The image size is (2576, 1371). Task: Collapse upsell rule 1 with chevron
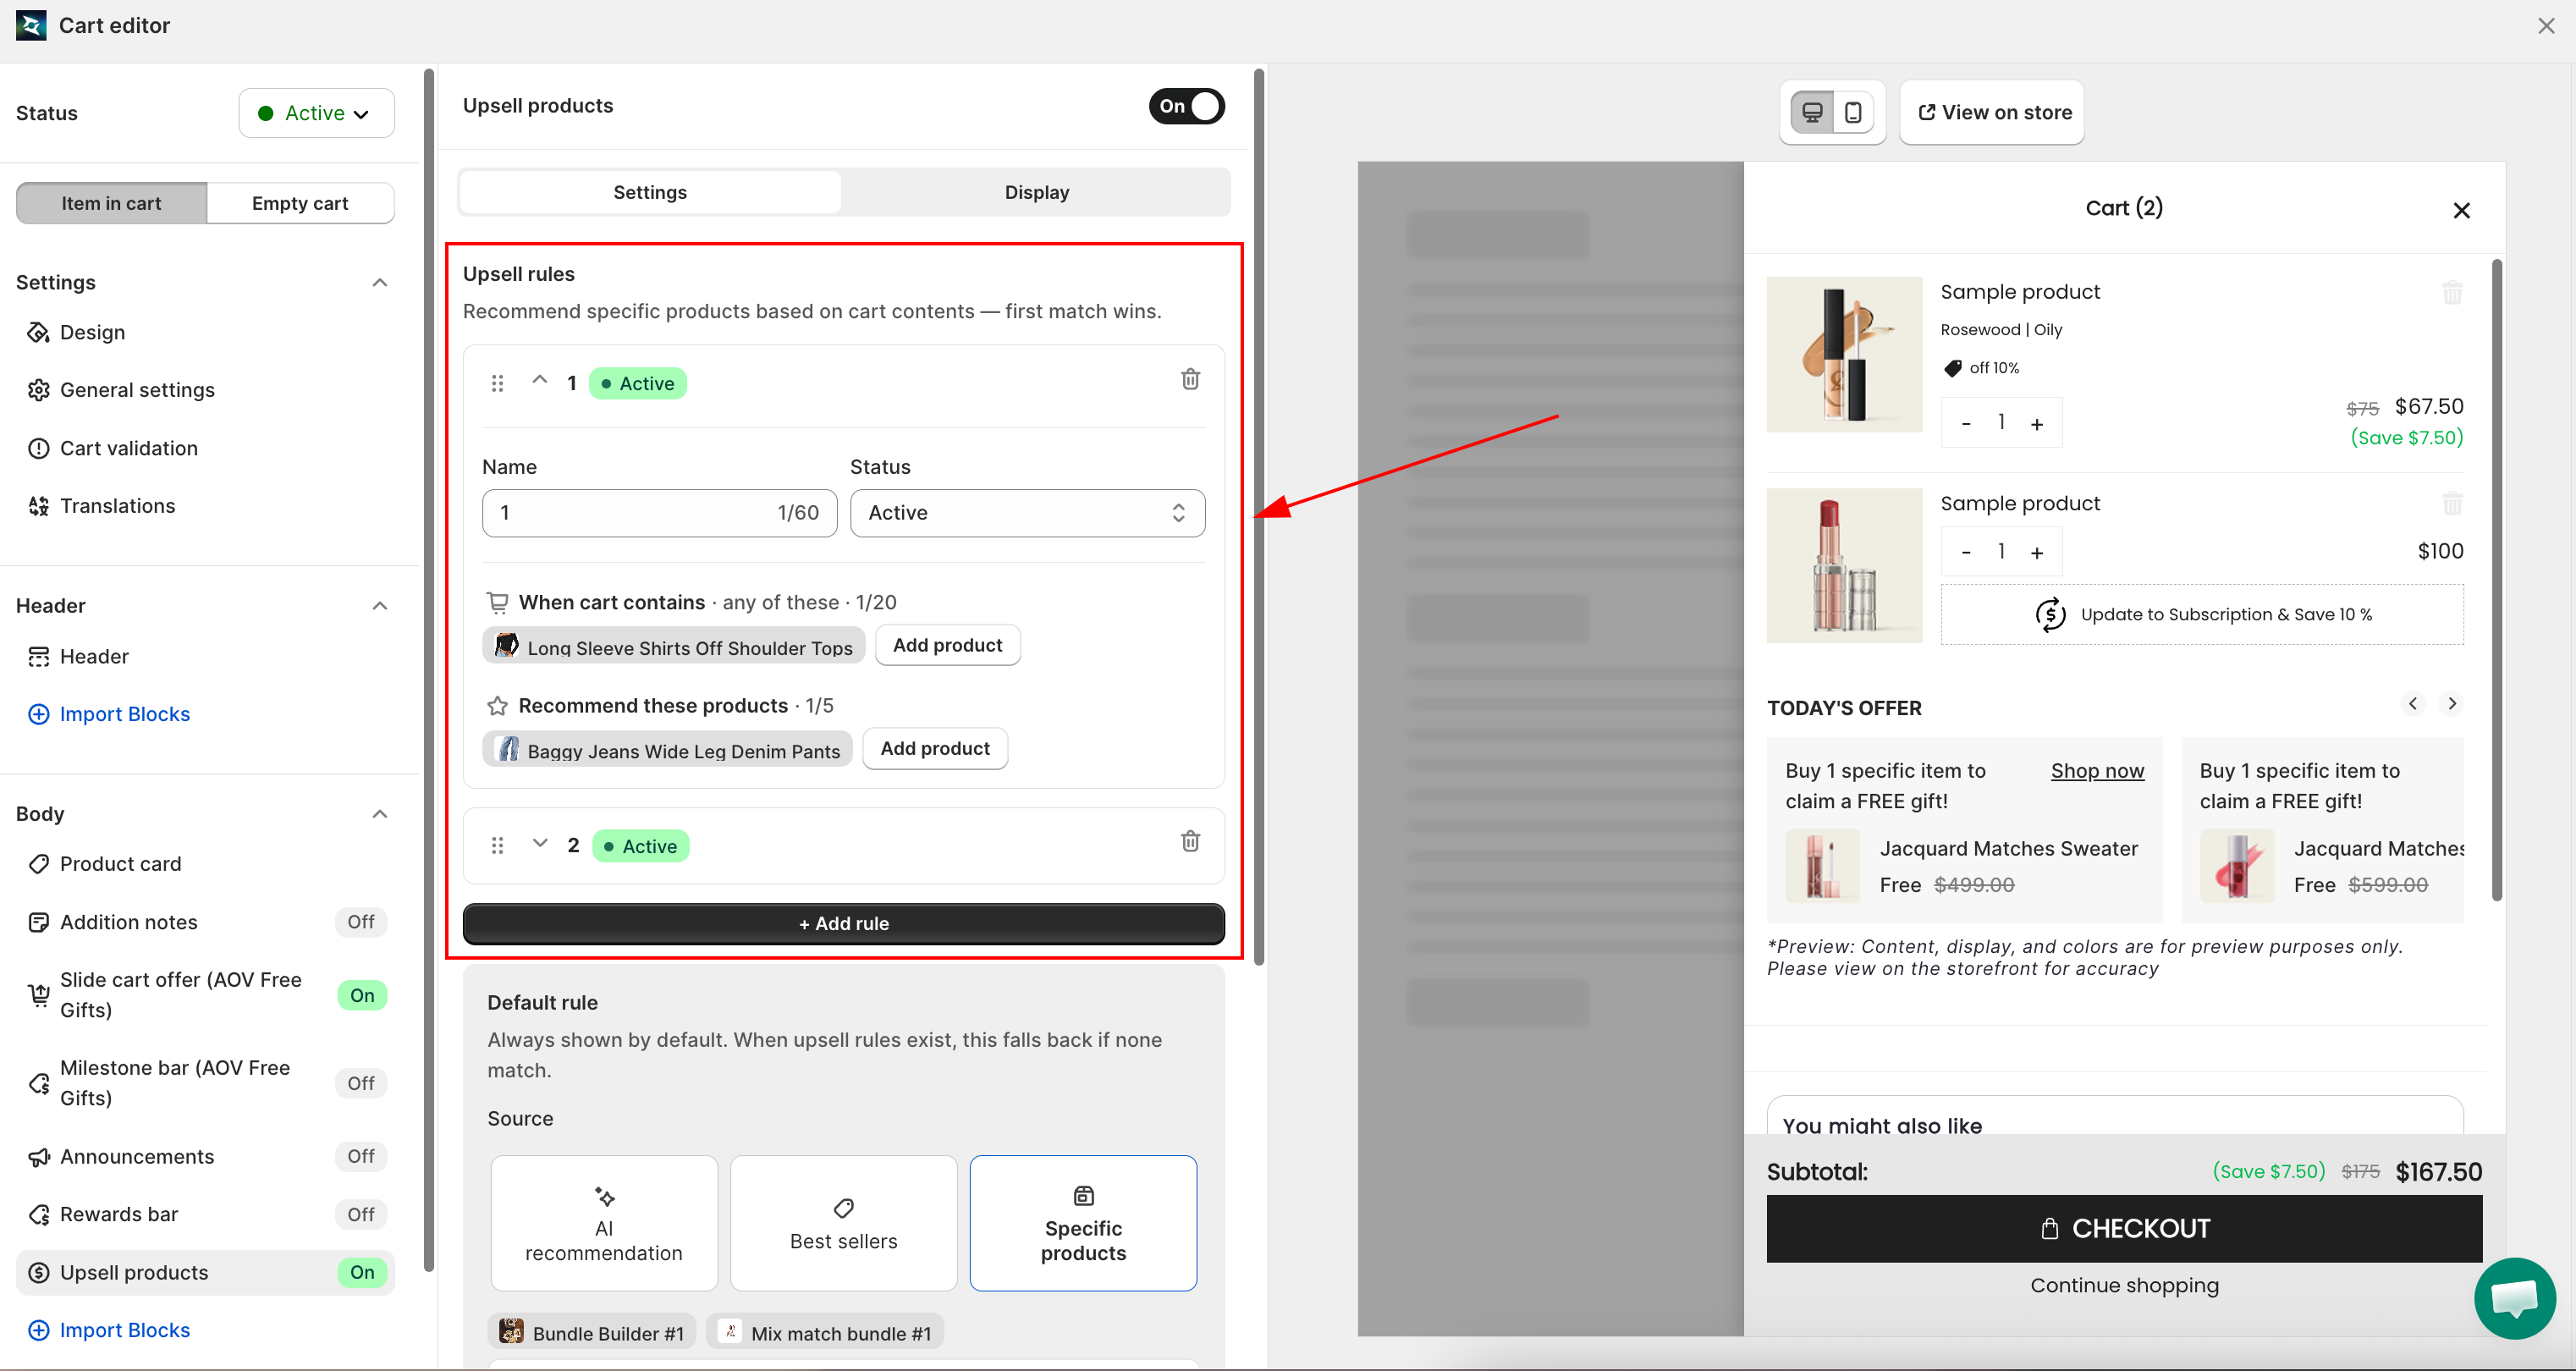(x=540, y=380)
